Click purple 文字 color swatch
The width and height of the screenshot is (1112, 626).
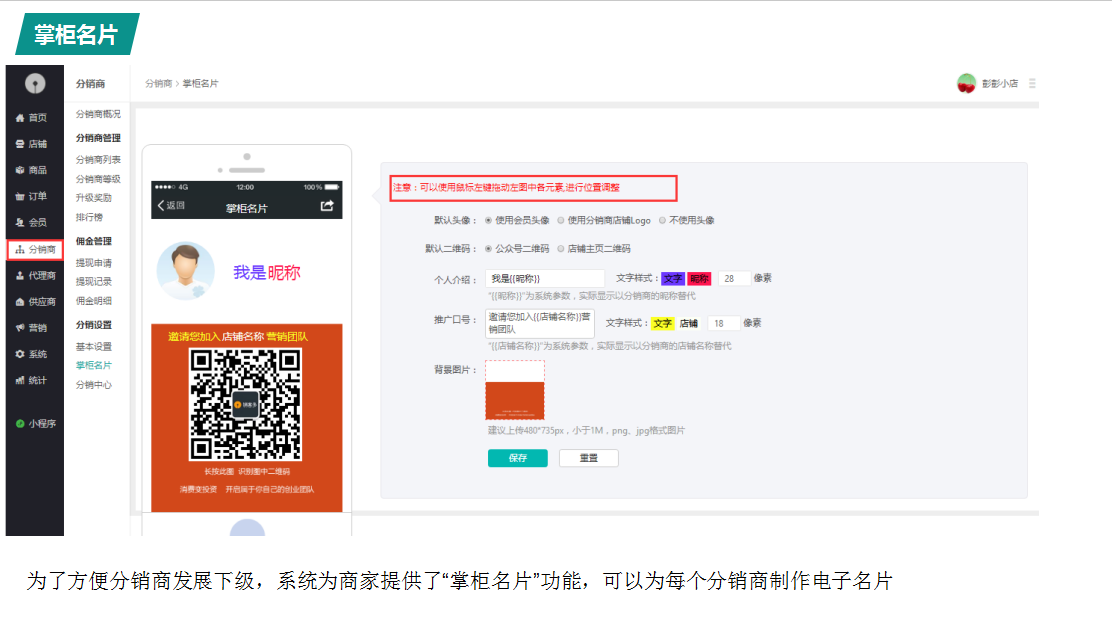click(672, 279)
